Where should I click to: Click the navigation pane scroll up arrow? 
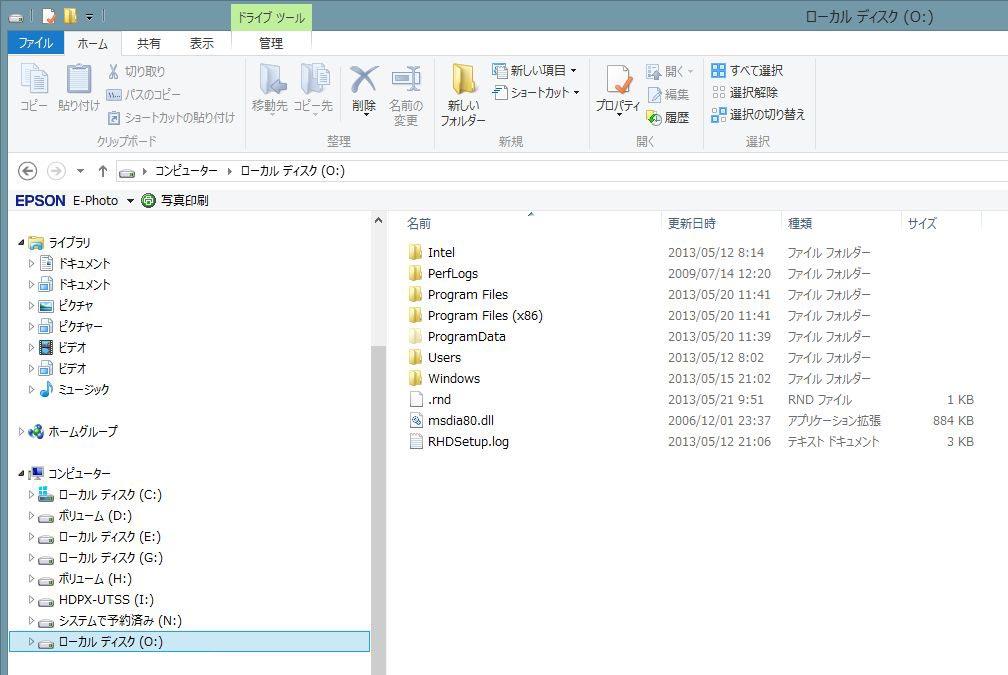click(379, 221)
